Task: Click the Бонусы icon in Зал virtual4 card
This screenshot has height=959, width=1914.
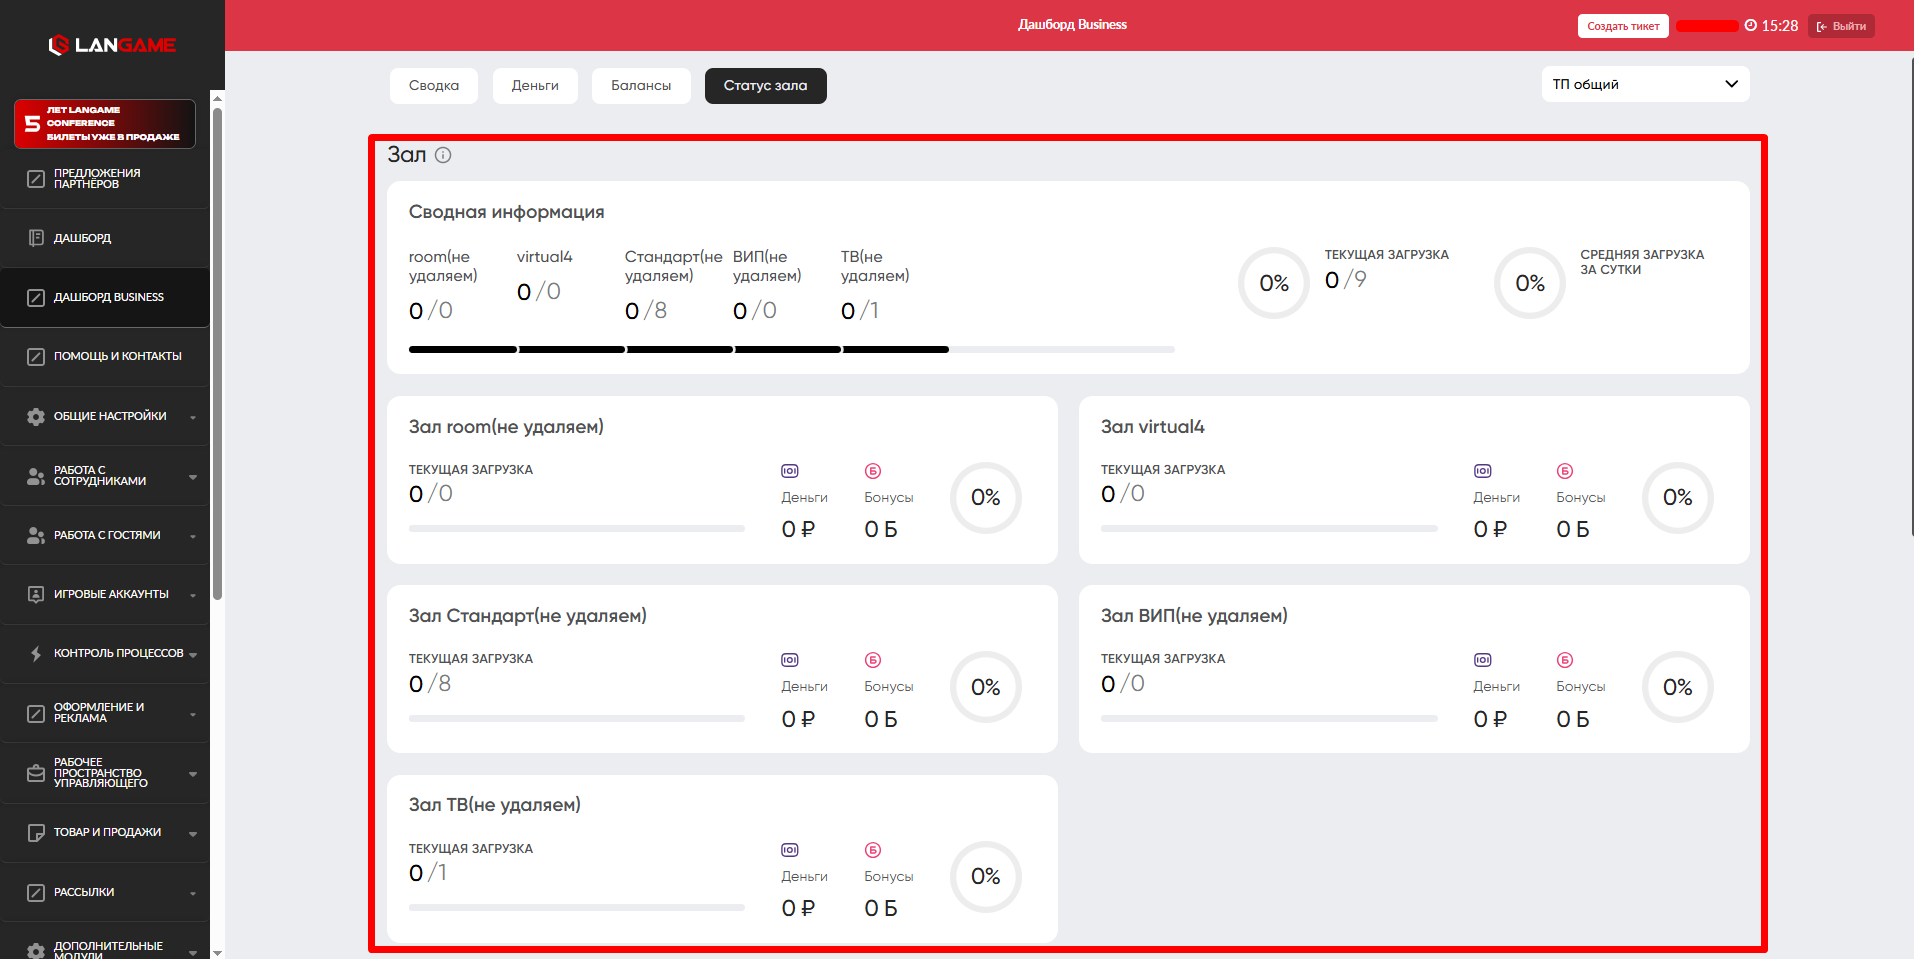Action: (1565, 471)
